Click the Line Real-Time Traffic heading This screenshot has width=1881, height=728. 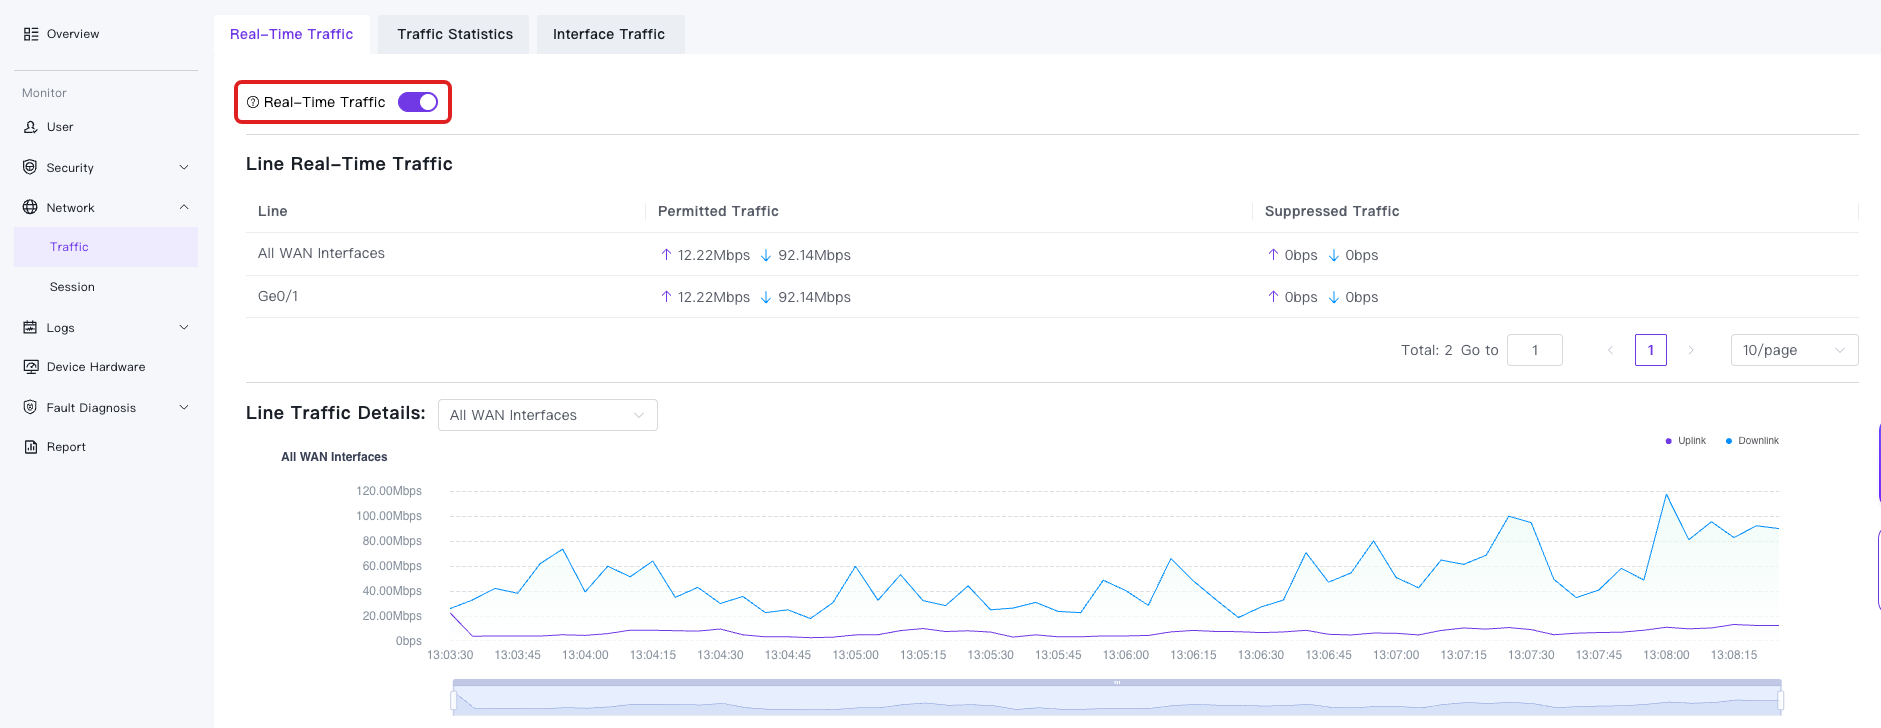point(349,164)
